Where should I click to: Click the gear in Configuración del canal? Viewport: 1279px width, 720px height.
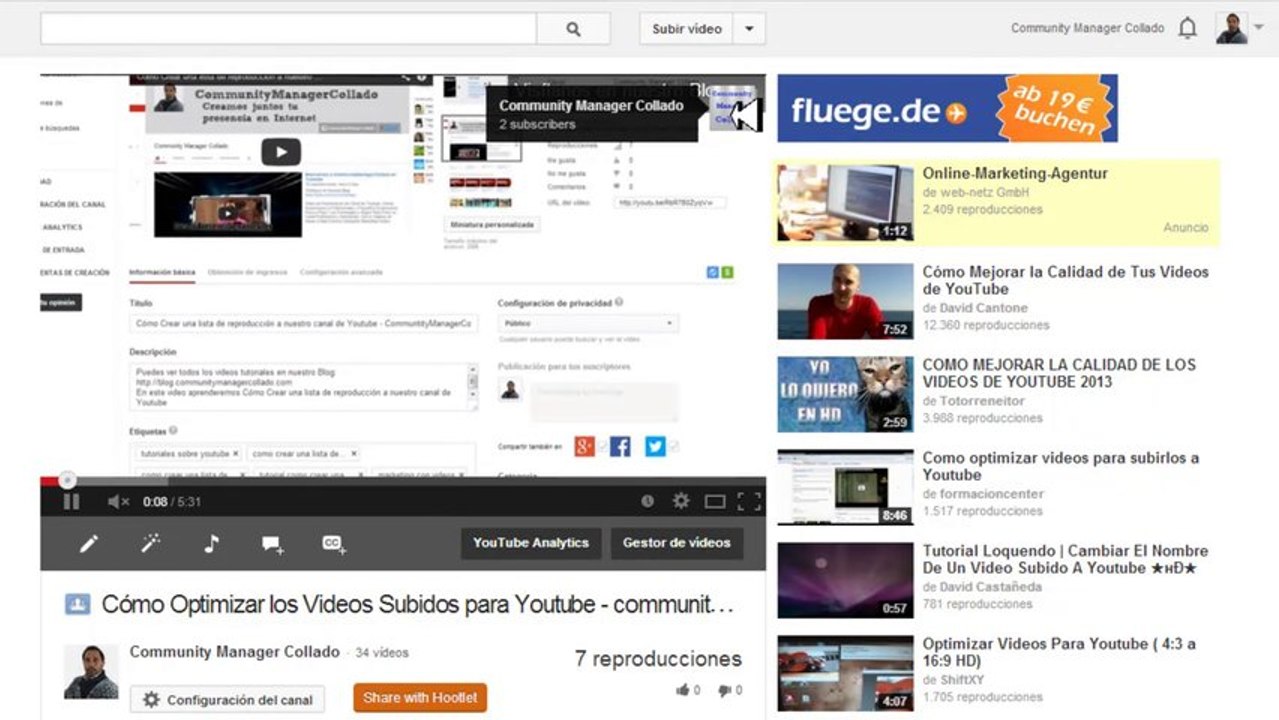[x=151, y=700]
